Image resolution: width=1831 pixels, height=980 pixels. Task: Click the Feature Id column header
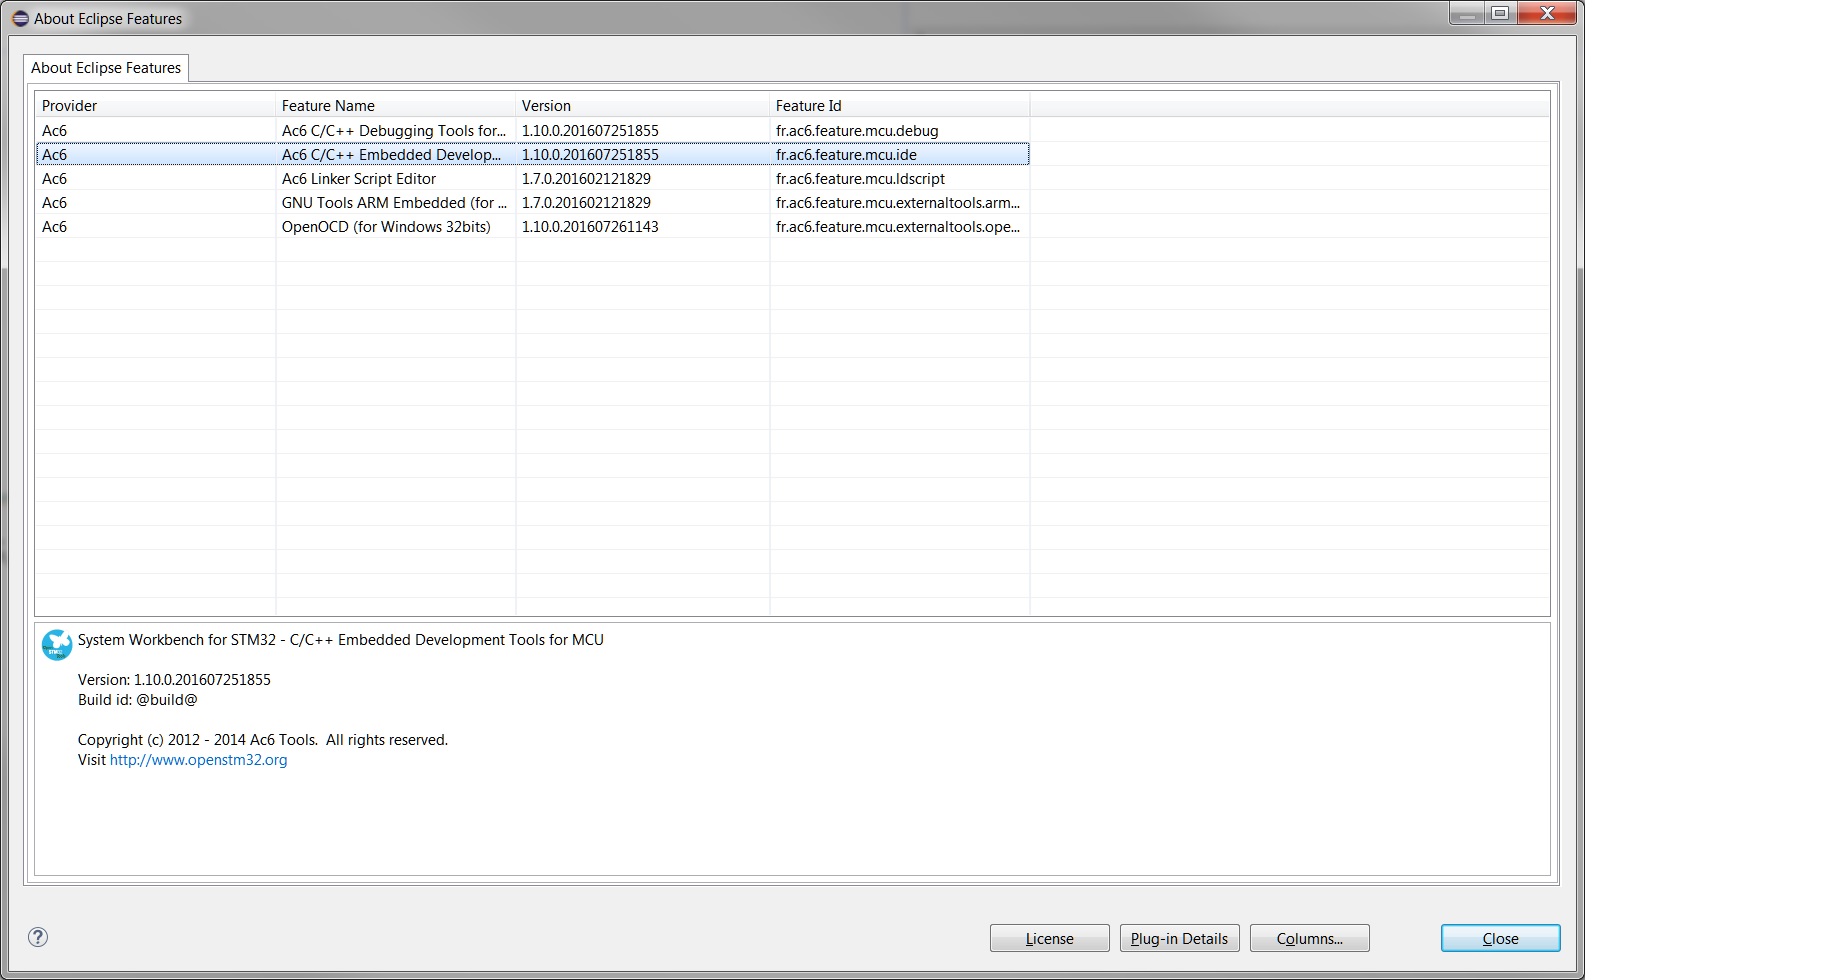click(x=899, y=106)
